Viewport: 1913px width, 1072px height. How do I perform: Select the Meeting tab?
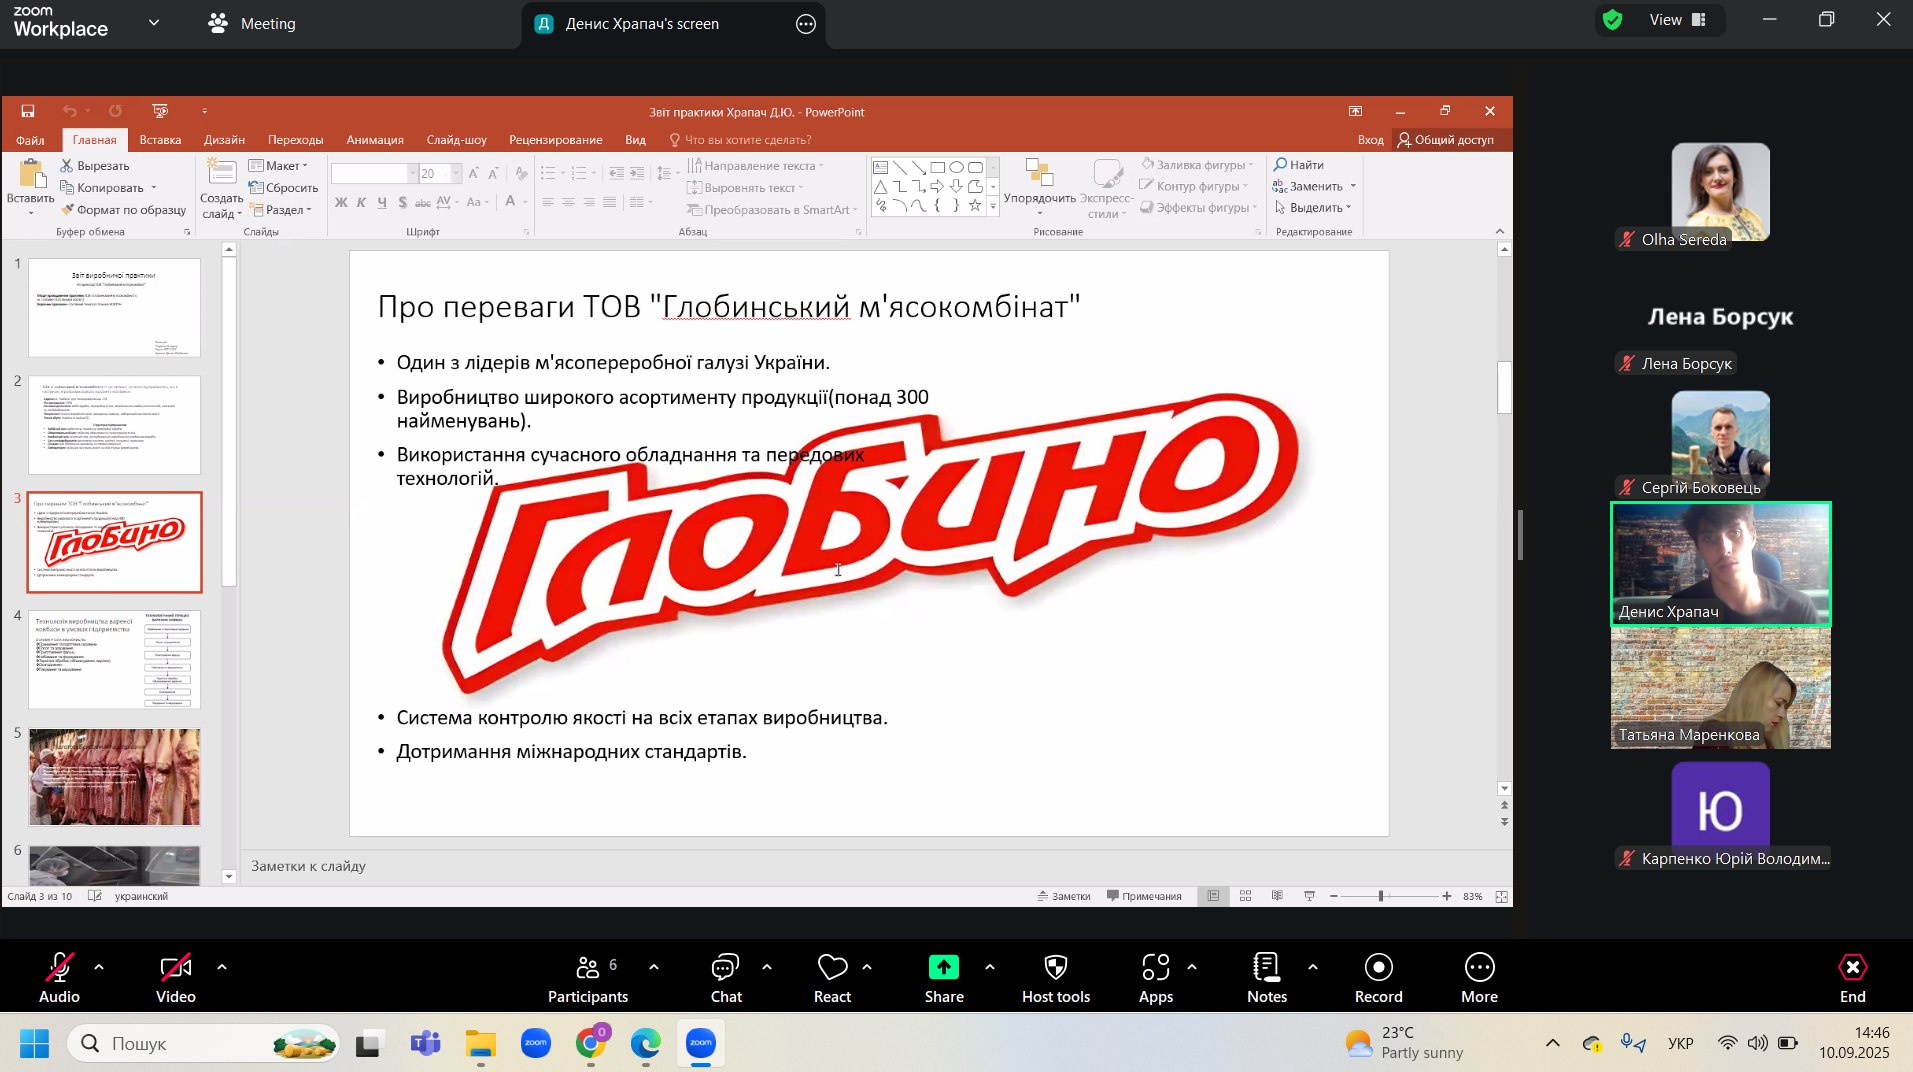252,23
